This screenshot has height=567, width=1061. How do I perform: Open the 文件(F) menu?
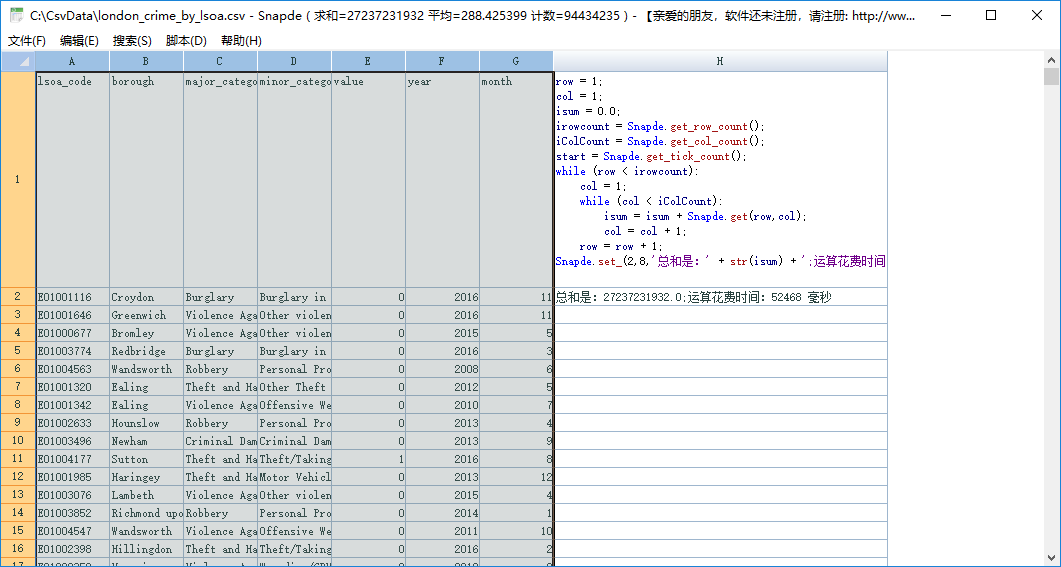[x=27, y=41]
